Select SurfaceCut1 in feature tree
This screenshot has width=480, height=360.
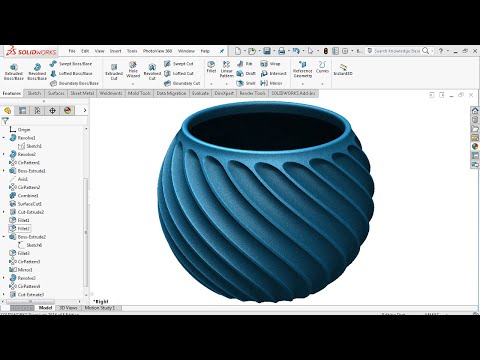tap(25, 204)
